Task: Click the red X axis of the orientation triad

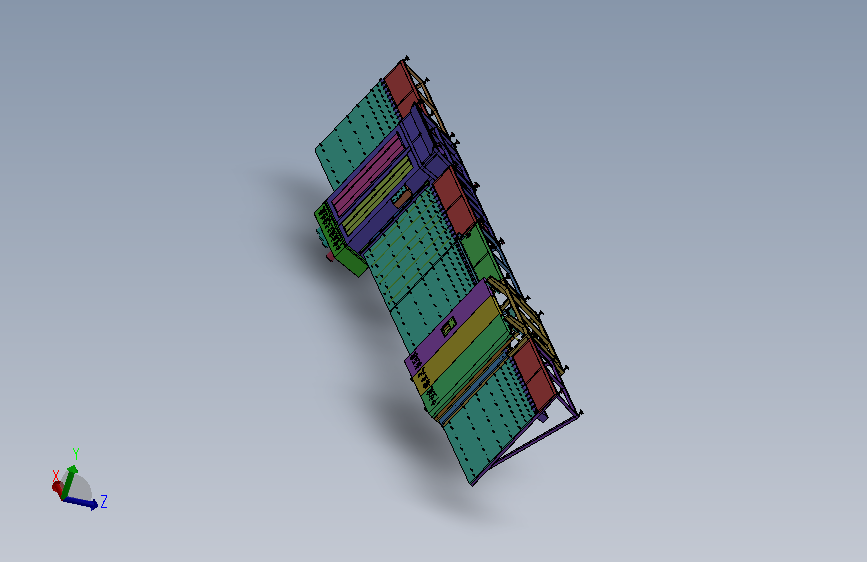Action: click(x=57, y=488)
